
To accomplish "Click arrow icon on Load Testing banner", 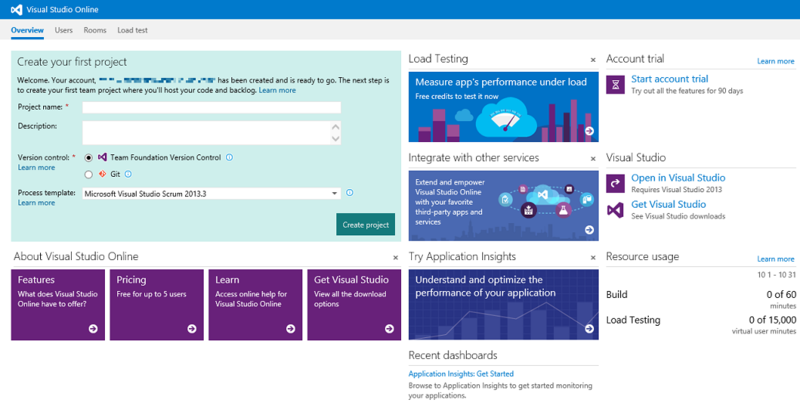I will pos(589,131).
